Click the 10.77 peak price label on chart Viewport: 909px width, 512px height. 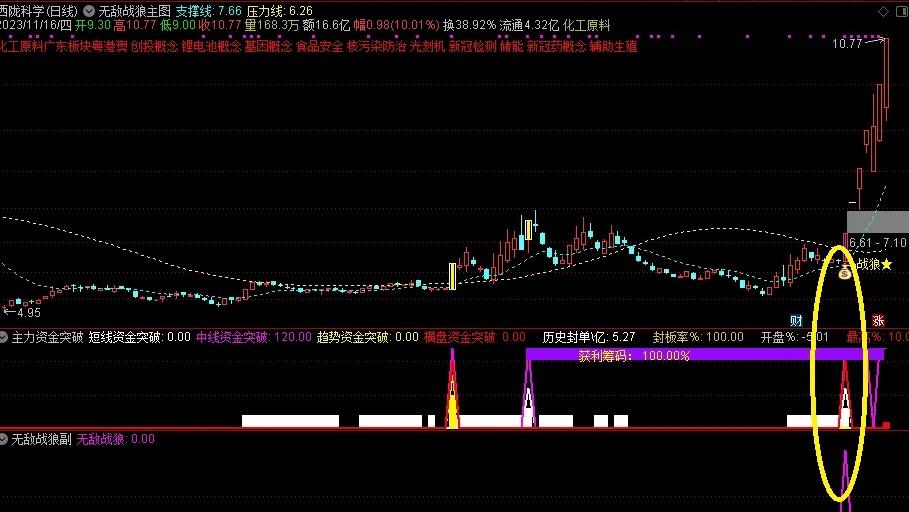click(x=846, y=43)
